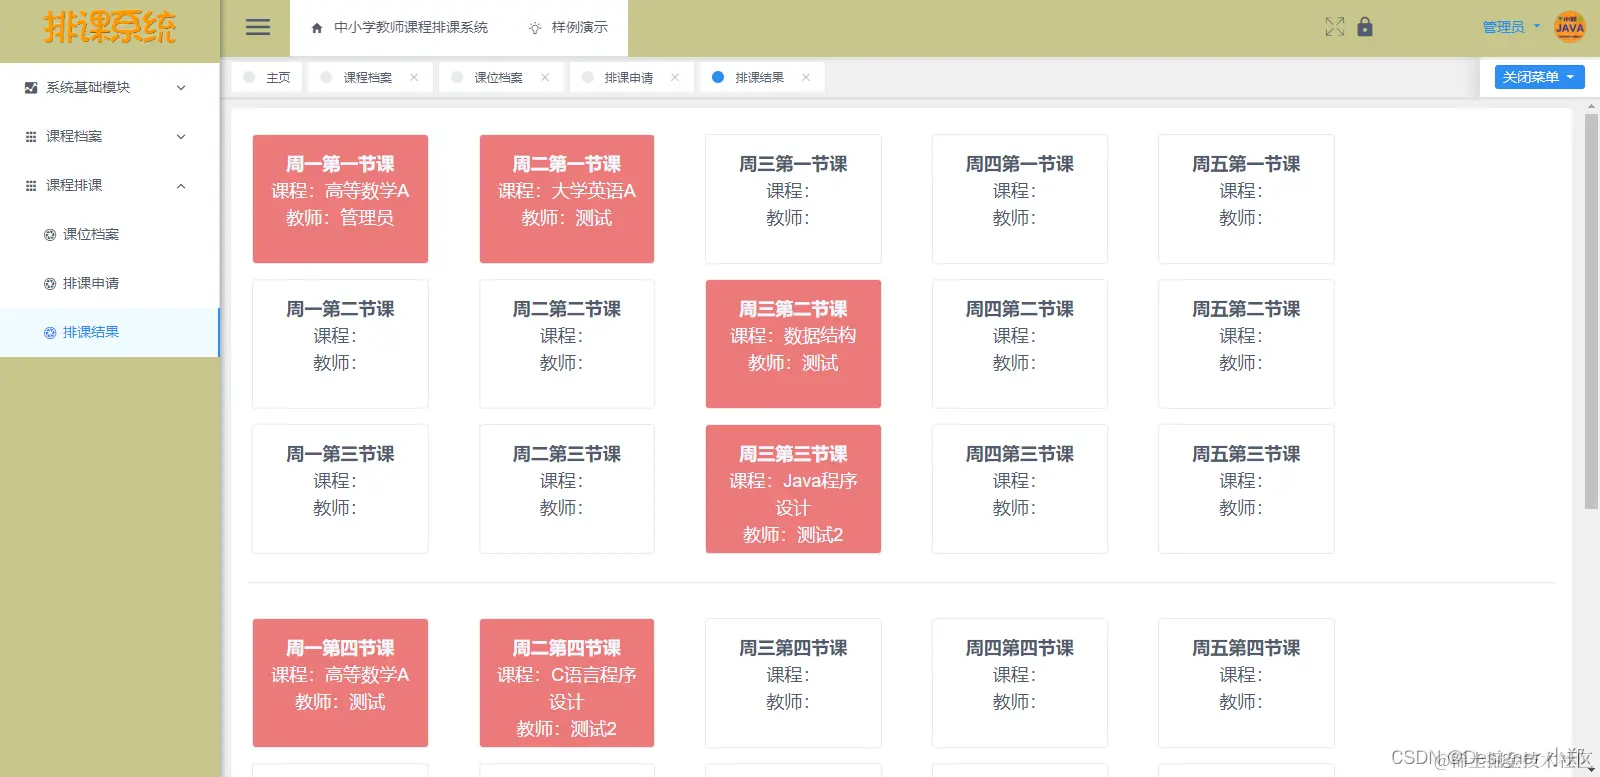The width and height of the screenshot is (1600, 777).
Task: Click the vertical scrollbar thumb
Action: coord(1591,312)
